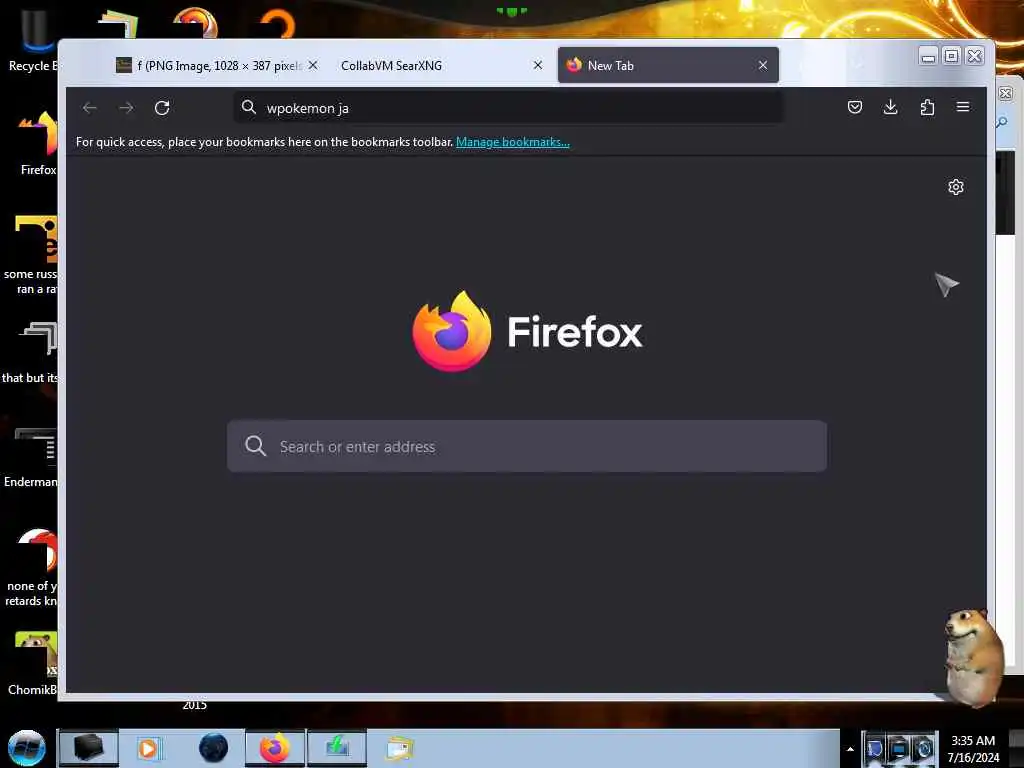1024x768 pixels.
Task: Minimize the Firefox window
Action: pyautogui.click(x=927, y=57)
